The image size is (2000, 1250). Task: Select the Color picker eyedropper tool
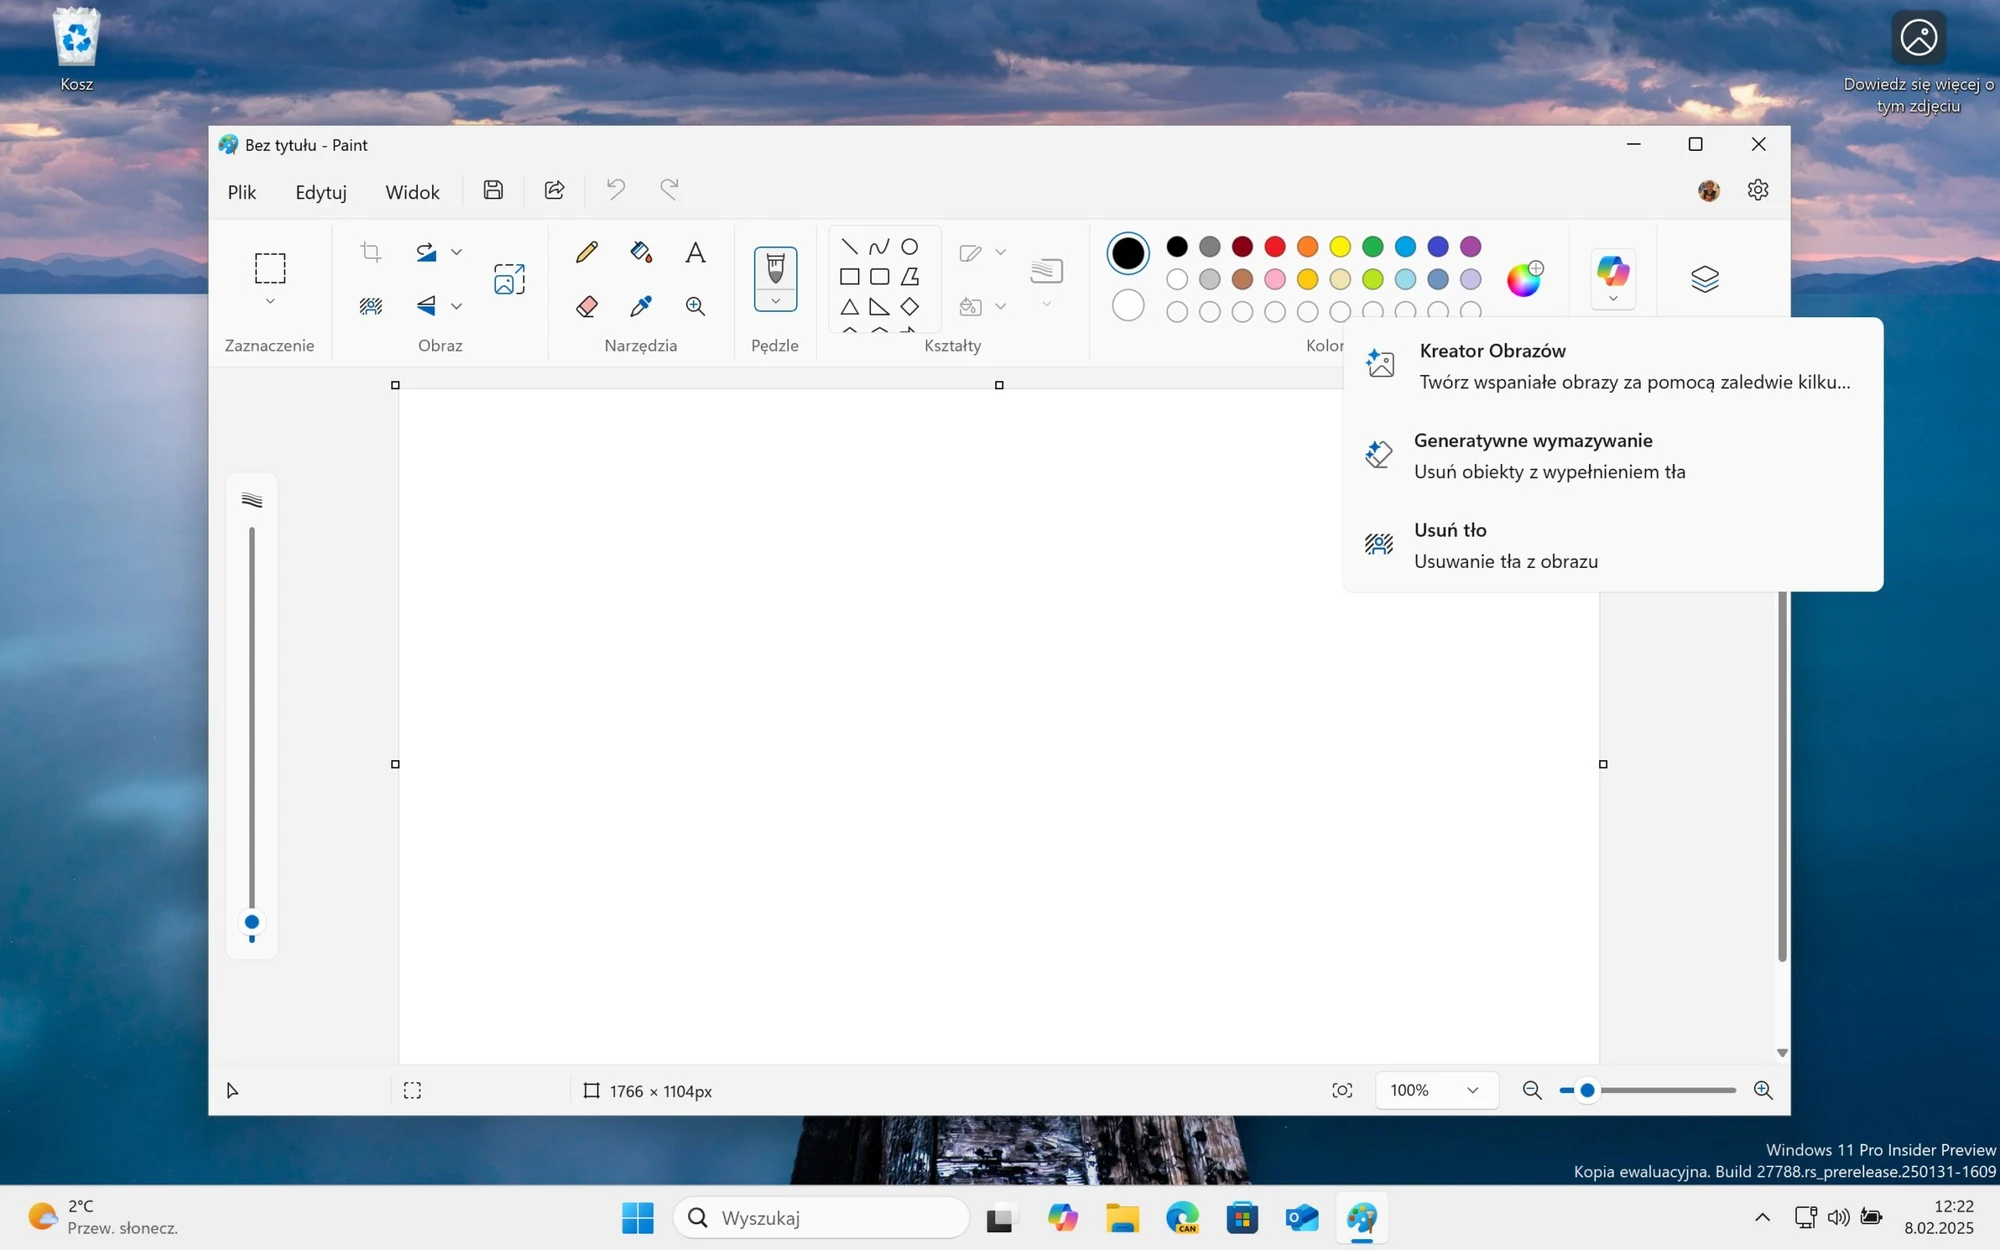tap(641, 306)
